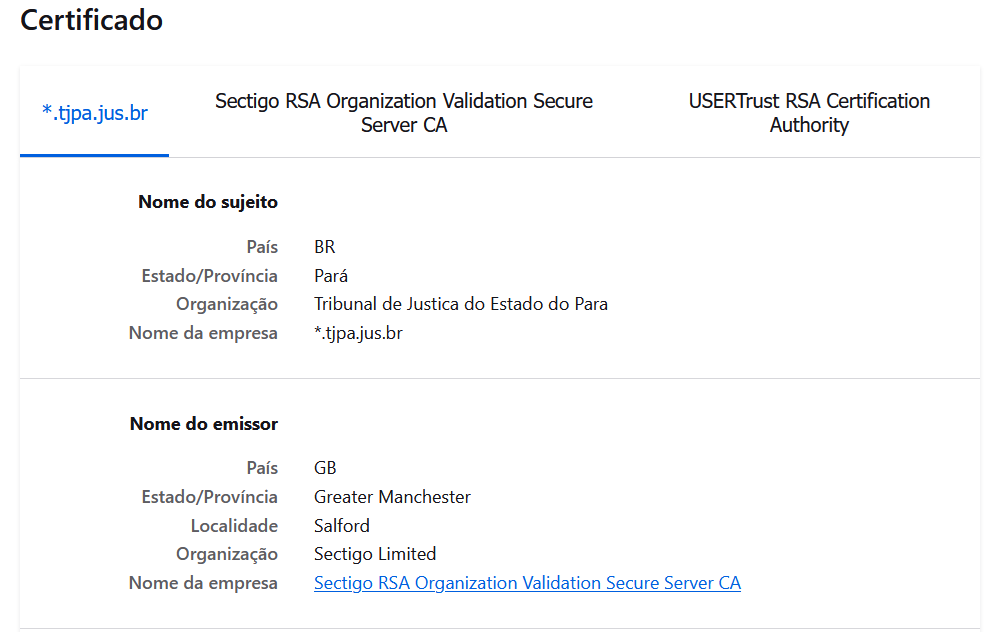Open the USERTrust RSA Certification Authority tab
The image size is (1008, 632).
(x=809, y=113)
